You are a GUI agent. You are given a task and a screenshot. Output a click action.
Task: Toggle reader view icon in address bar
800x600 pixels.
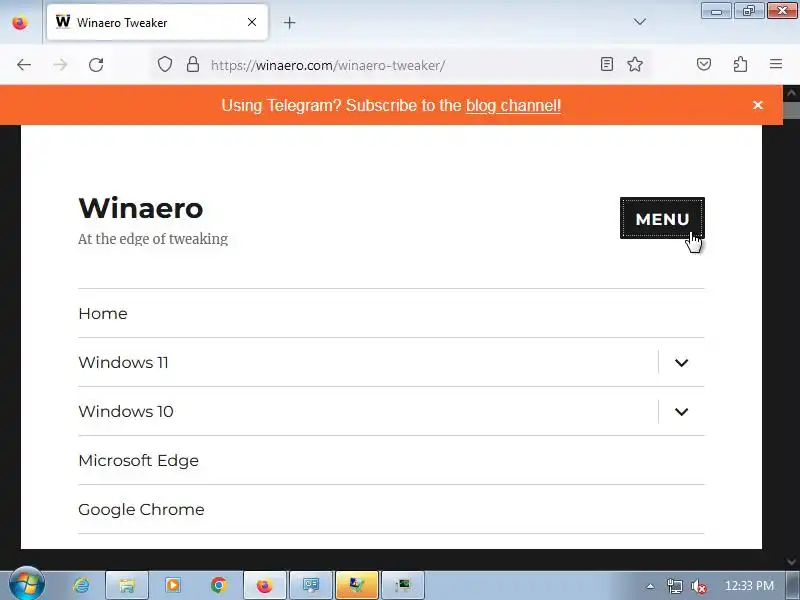pos(607,64)
